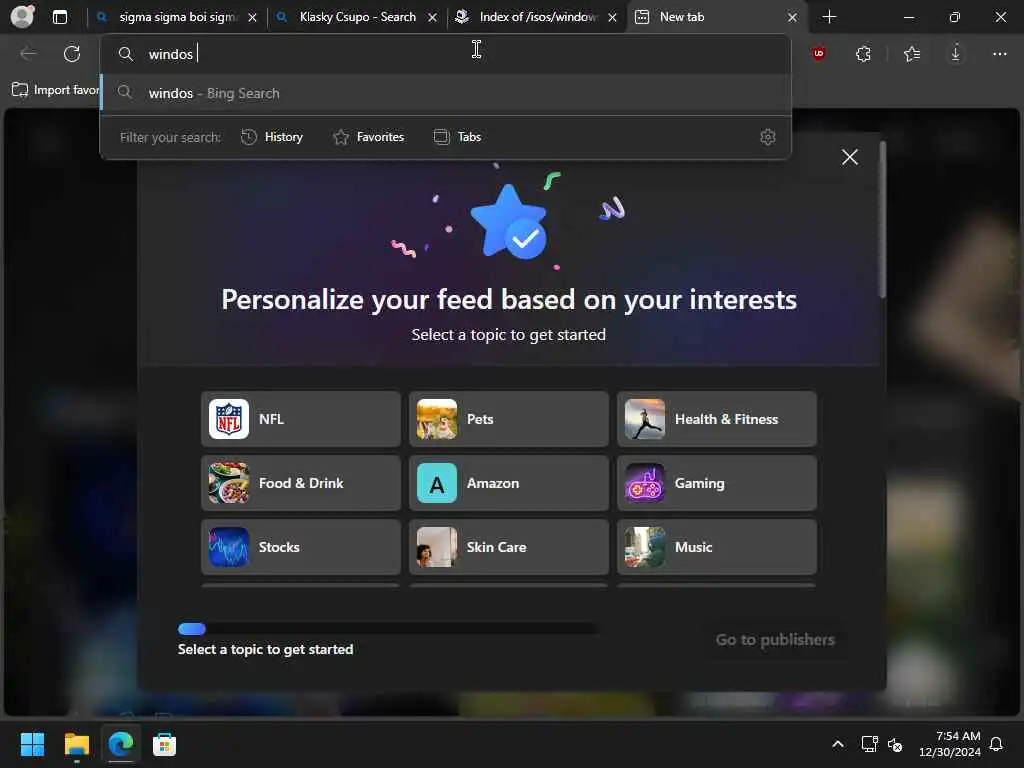
Task: Select the Gaming topic
Action: [x=717, y=483]
